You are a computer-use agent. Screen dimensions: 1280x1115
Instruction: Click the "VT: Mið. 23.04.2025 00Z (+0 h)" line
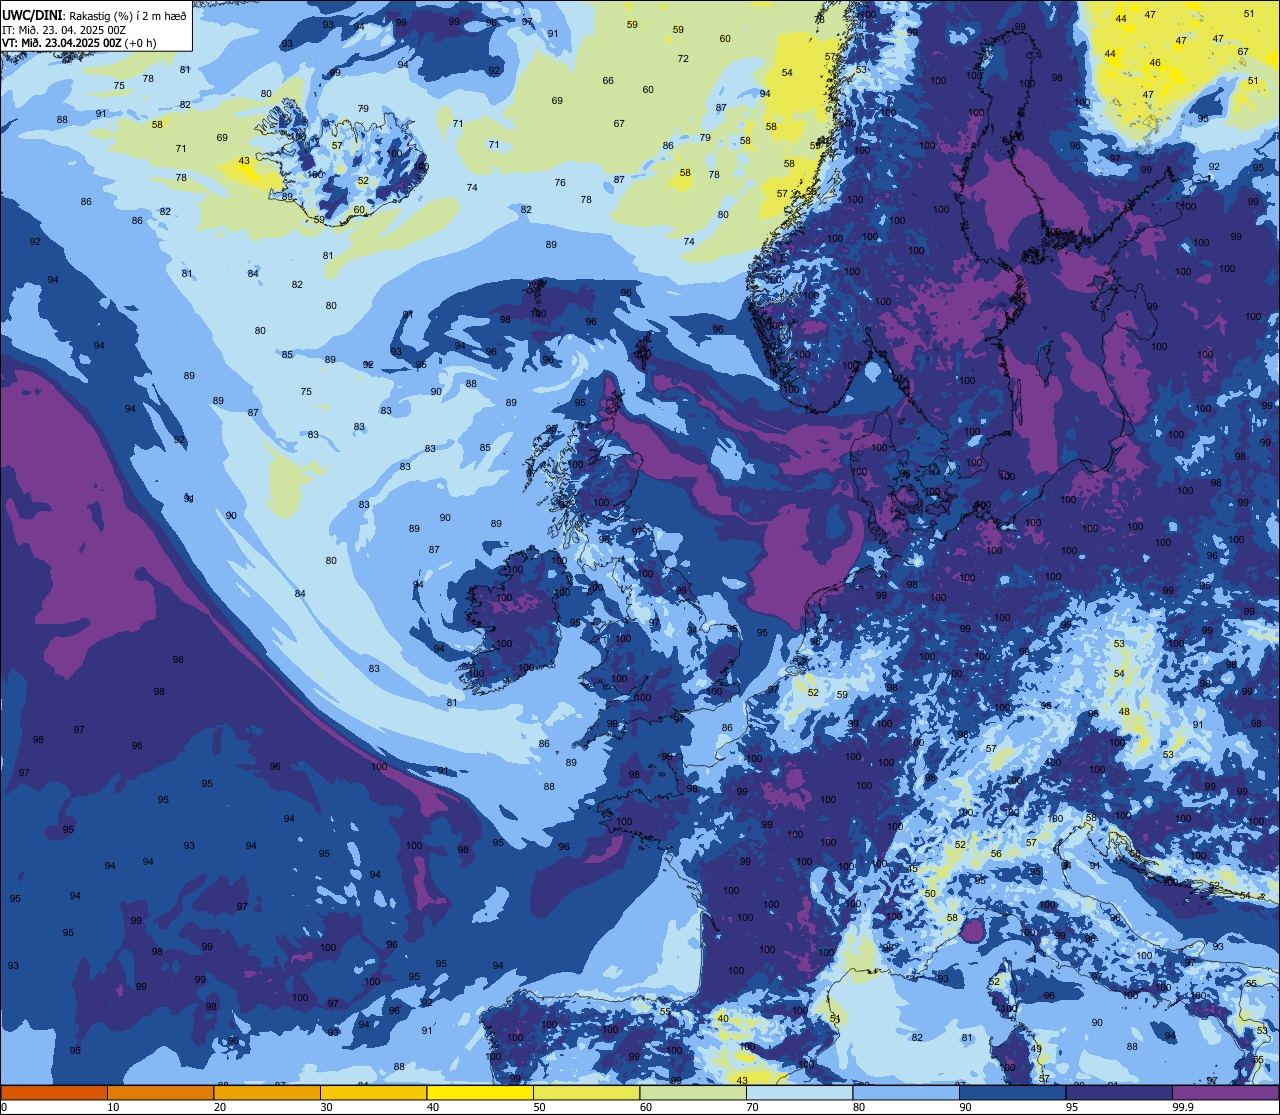pos(79,43)
